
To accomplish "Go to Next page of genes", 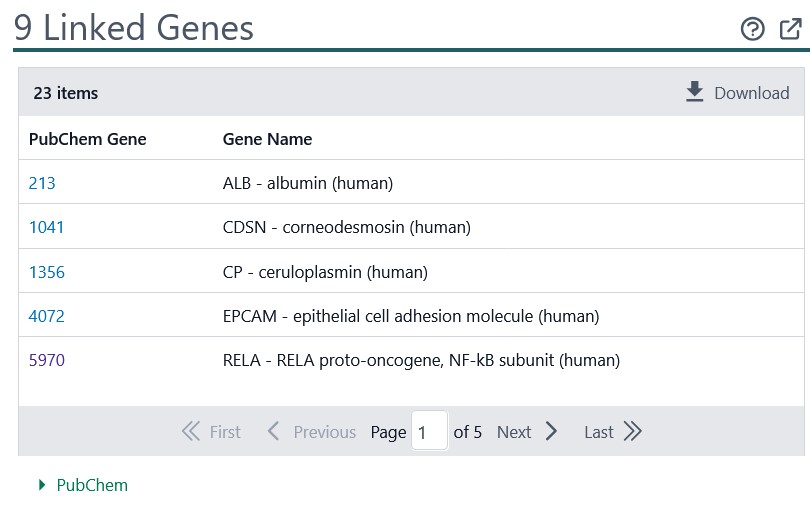I will pyautogui.click(x=527, y=431).
